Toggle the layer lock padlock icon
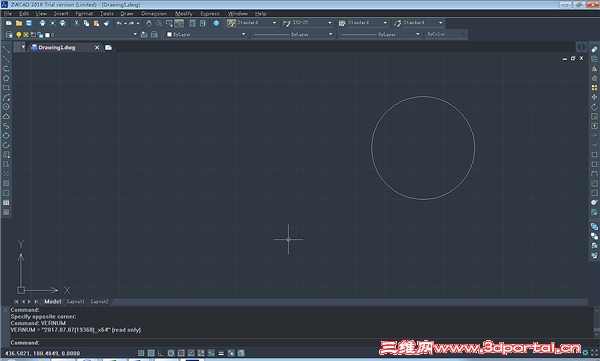Image resolution: width=600 pixels, height=361 pixels. (40, 35)
